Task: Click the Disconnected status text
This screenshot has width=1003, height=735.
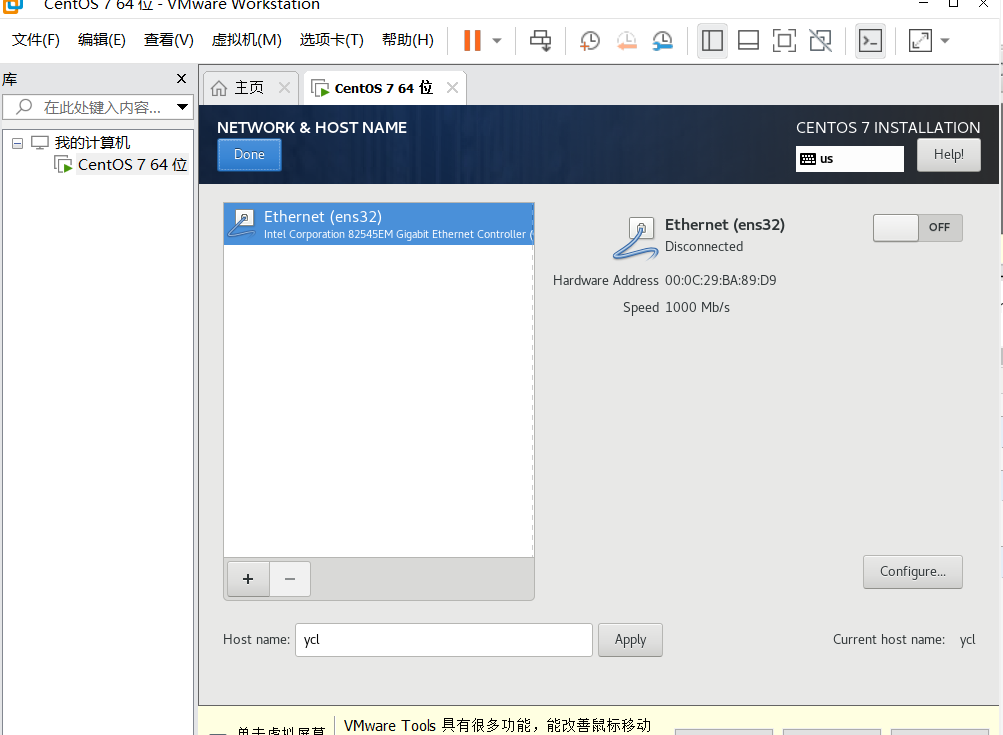Action: coord(704,246)
